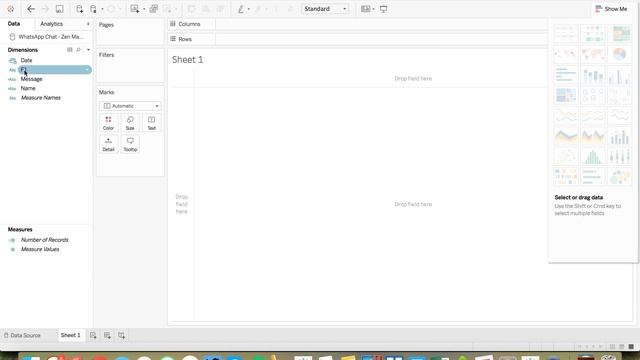Open the New Worksheet icon dropdown arrow
The image size is (640, 360).
tap(144, 9)
